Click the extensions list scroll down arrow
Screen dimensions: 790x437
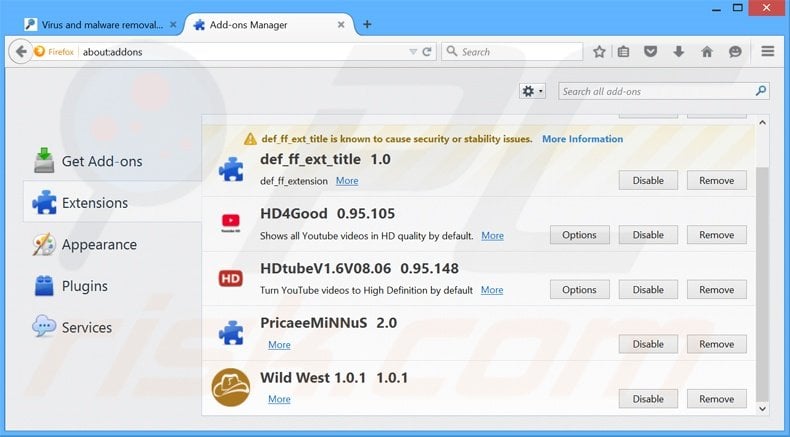coord(763,409)
